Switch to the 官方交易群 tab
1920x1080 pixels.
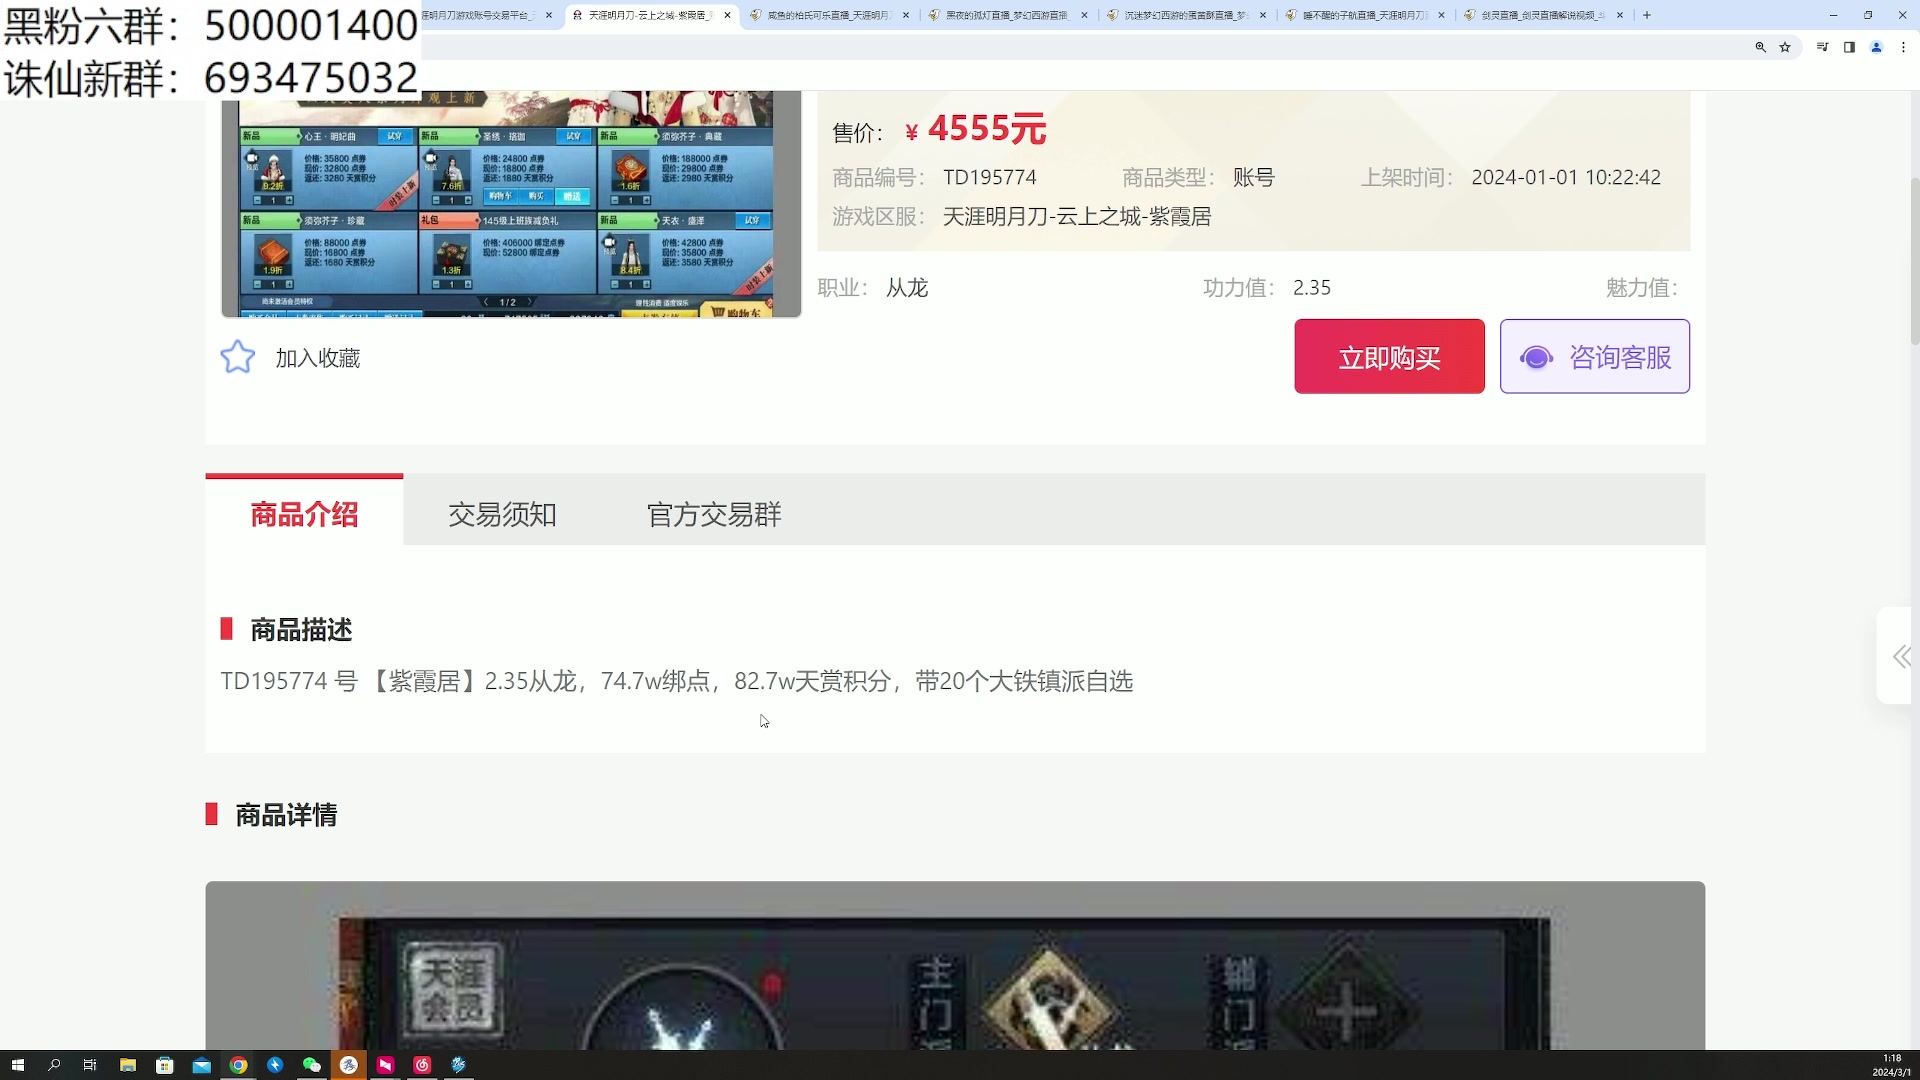714,514
